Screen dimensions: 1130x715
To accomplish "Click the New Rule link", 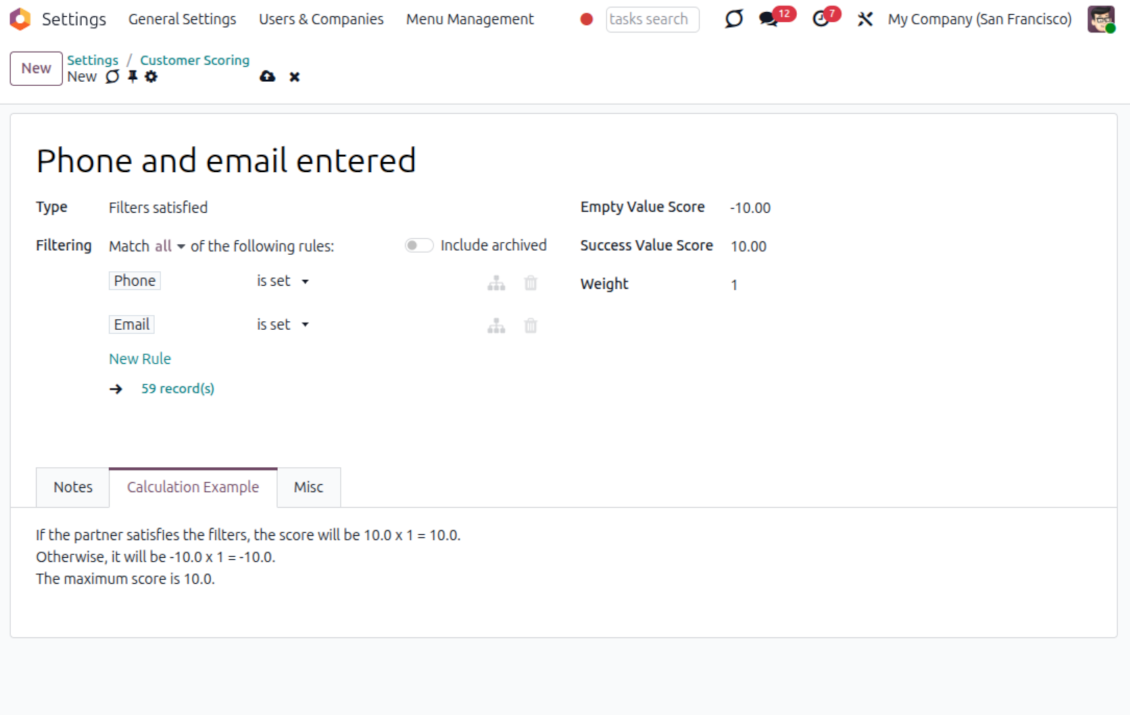I will point(140,359).
